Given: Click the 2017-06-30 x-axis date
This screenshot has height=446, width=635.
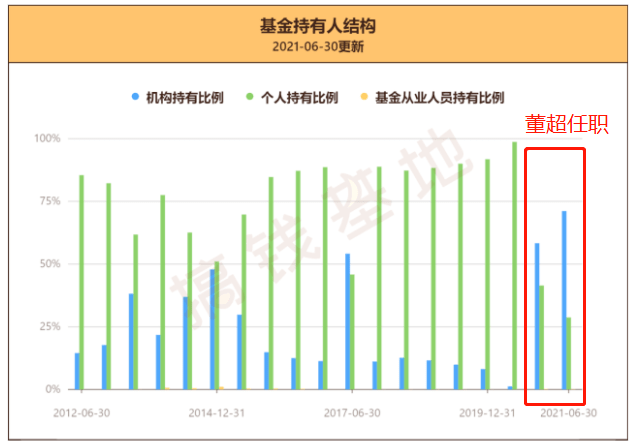Looking at the screenshot, I should point(352,413).
